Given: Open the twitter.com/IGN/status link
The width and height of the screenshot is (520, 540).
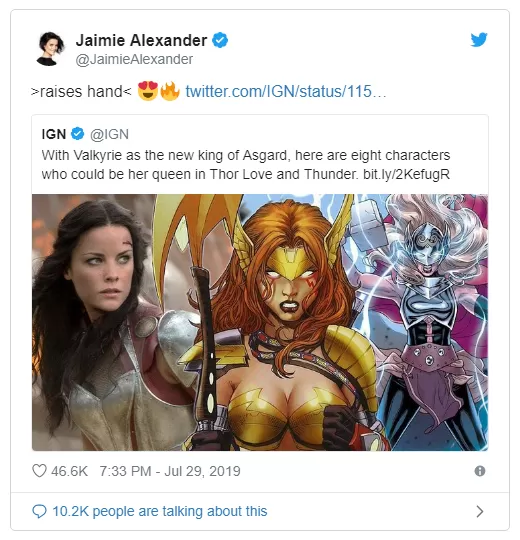Looking at the screenshot, I should 285,92.
